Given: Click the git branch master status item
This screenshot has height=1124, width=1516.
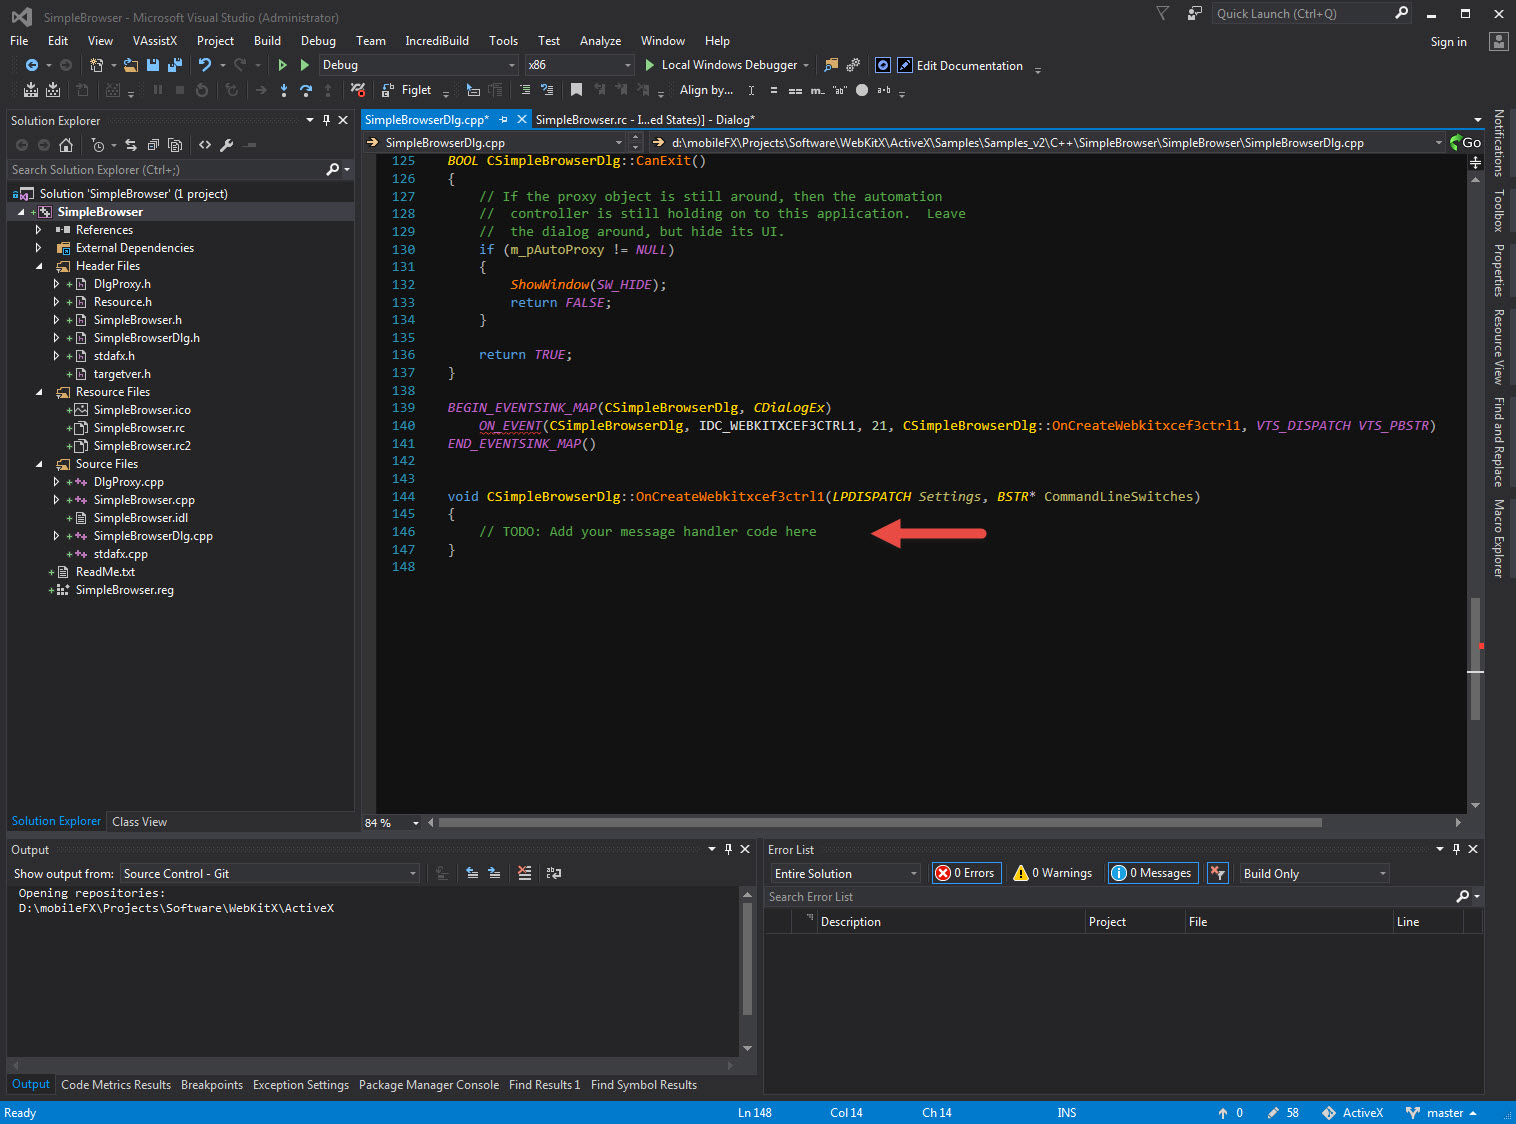Looking at the screenshot, I should [1441, 1113].
